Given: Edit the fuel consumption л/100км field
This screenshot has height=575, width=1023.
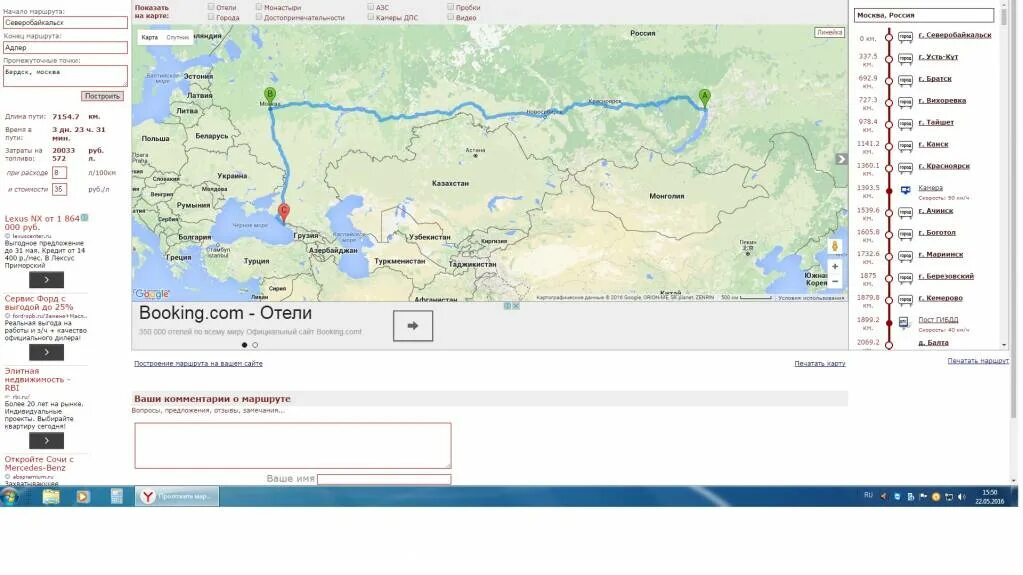Looking at the screenshot, I should (x=59, y=172).
